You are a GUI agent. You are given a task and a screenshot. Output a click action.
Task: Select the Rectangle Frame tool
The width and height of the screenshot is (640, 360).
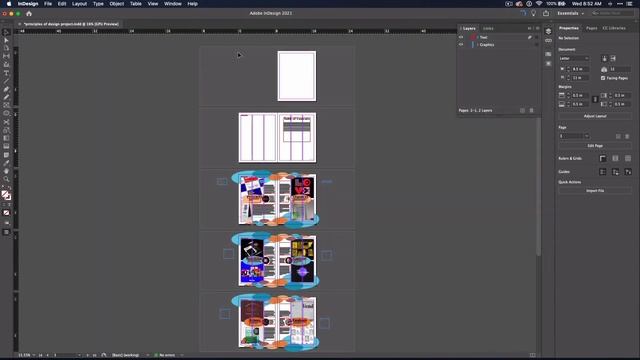click(x=6, y=105)
